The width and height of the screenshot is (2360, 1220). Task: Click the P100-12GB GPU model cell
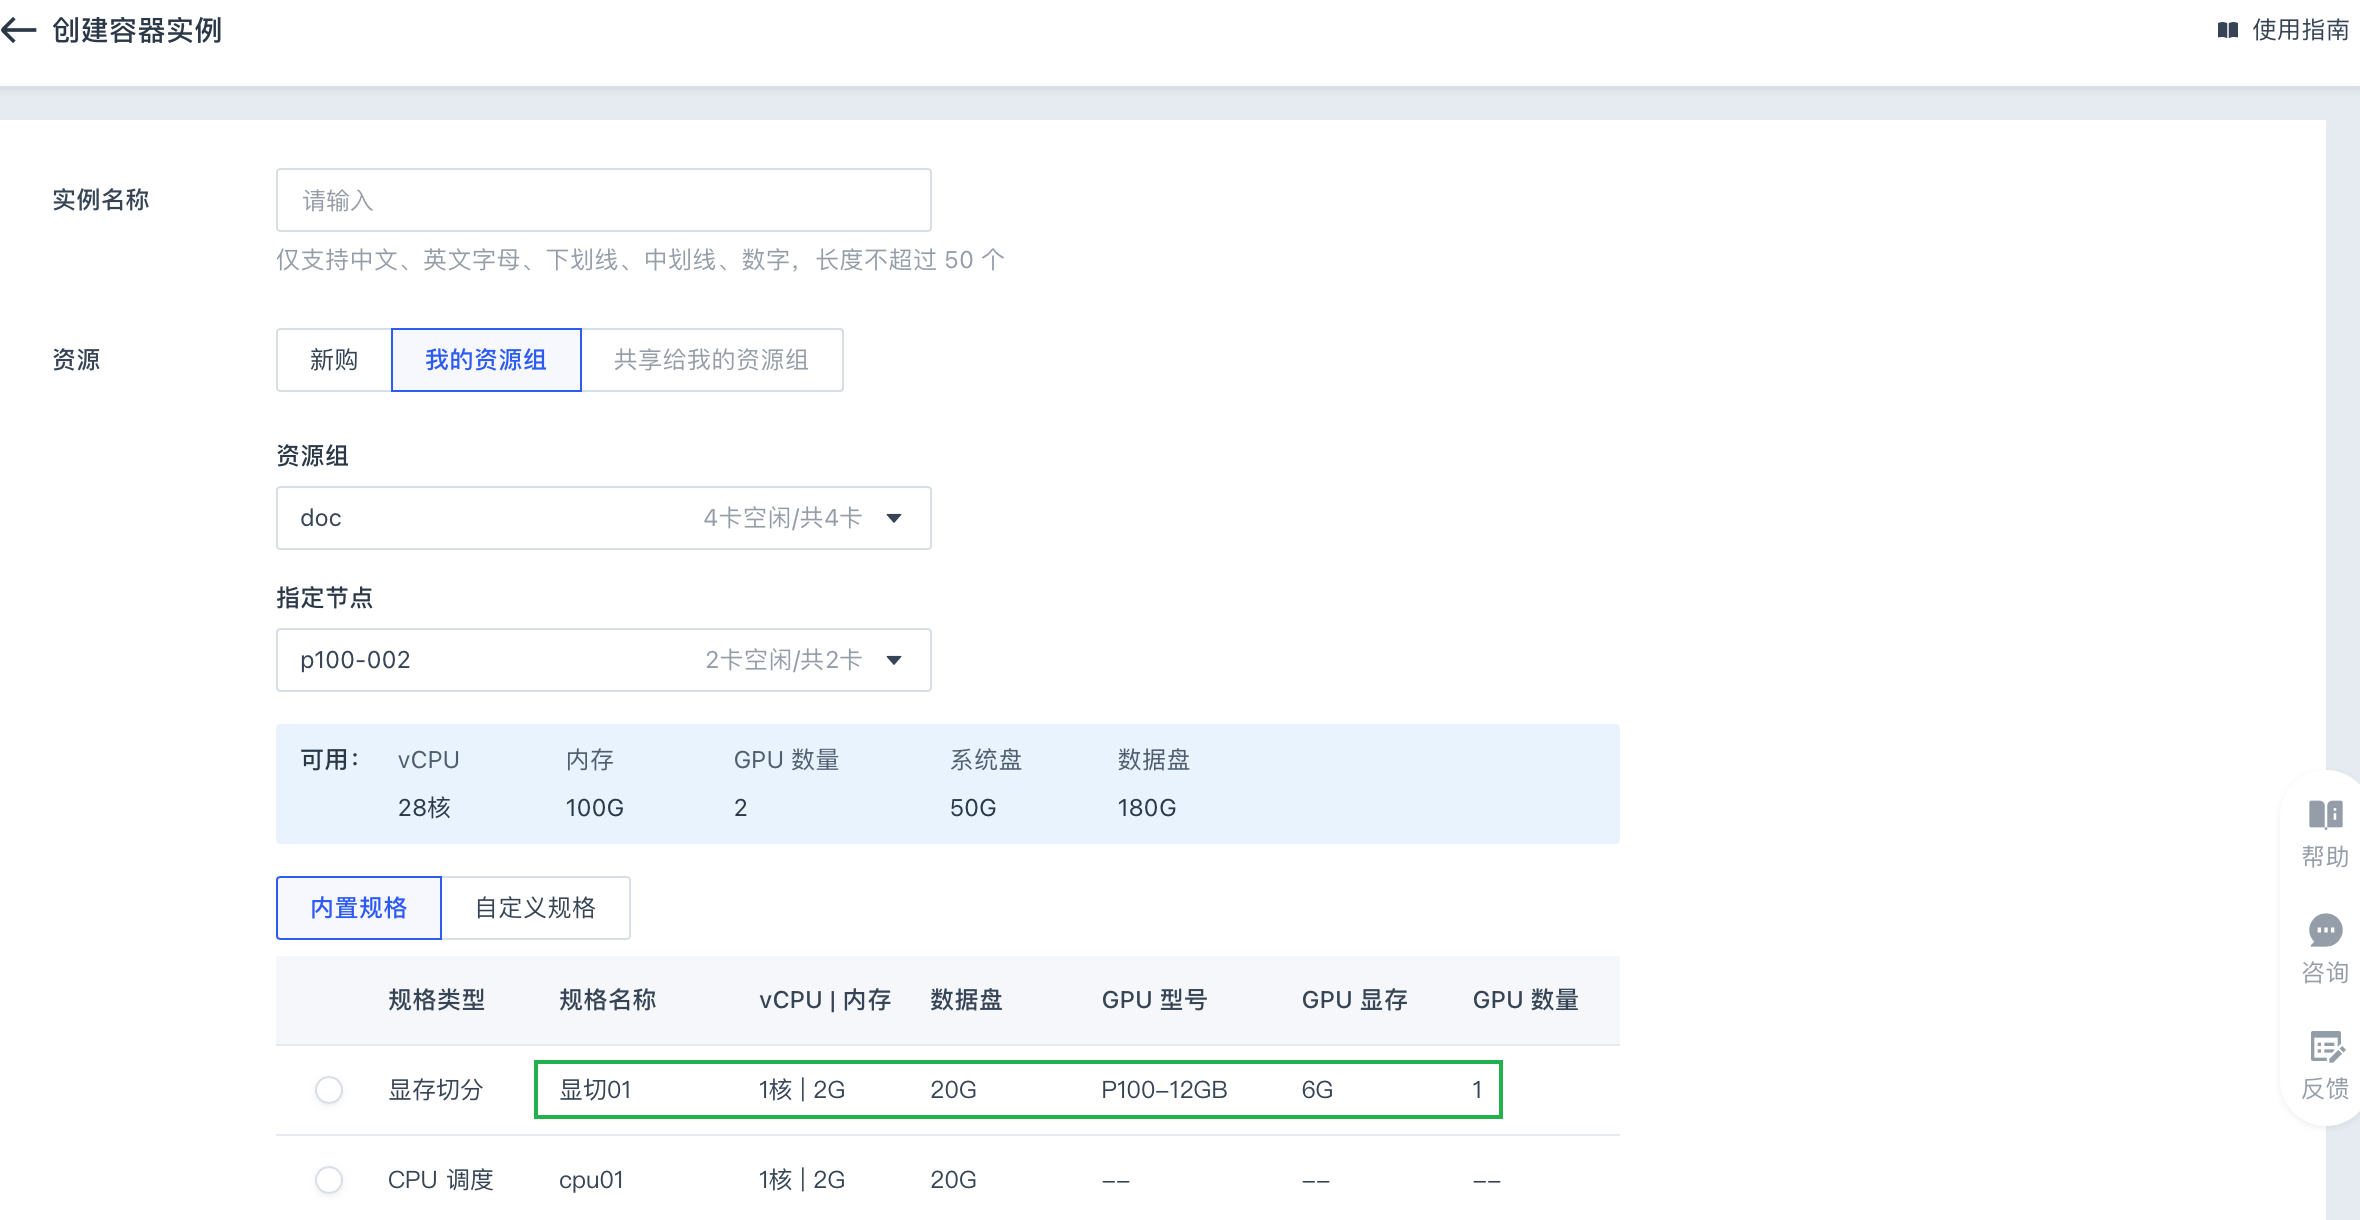tap(1164, 1090)
